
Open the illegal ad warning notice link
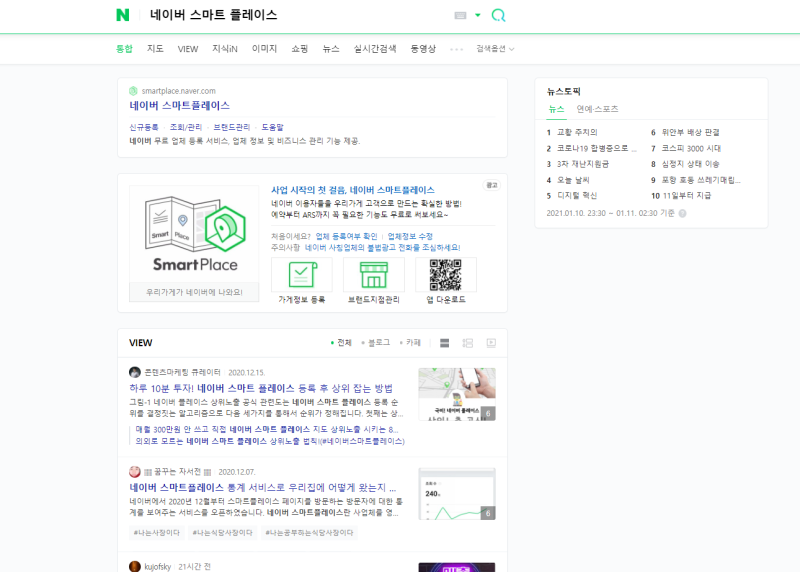[x=382, y=247]
